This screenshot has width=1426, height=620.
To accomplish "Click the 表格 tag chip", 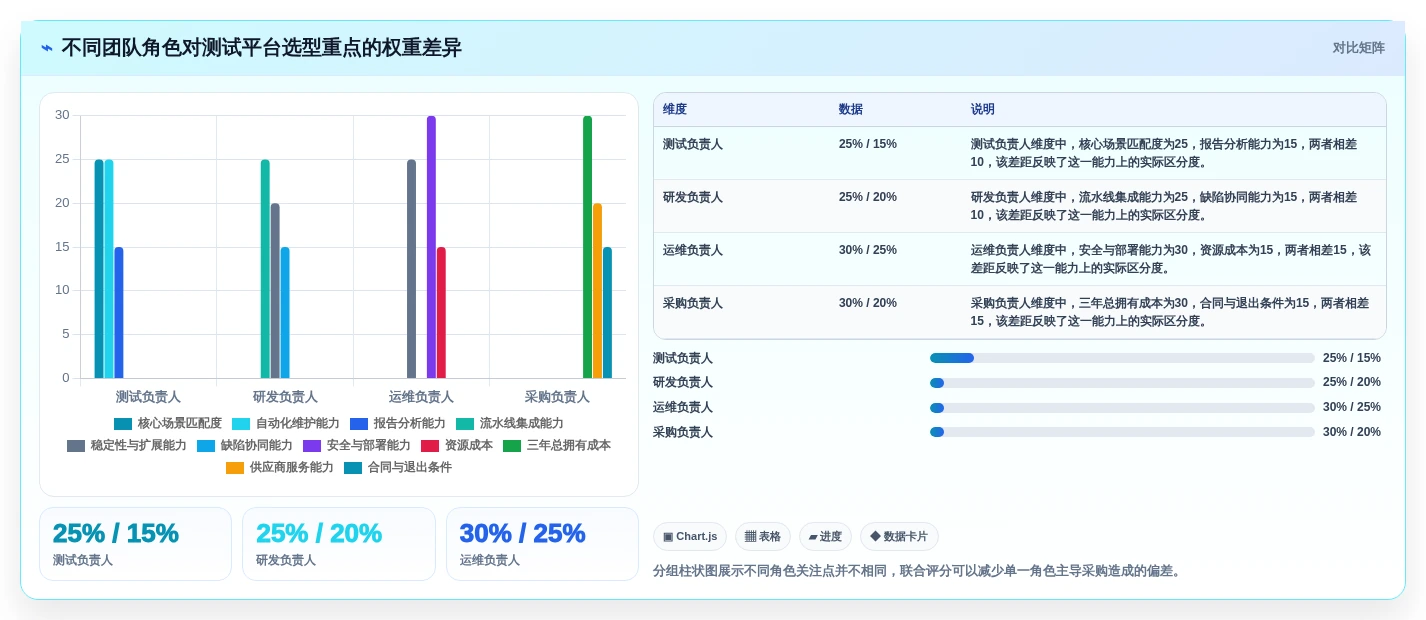I will point(763,536).
